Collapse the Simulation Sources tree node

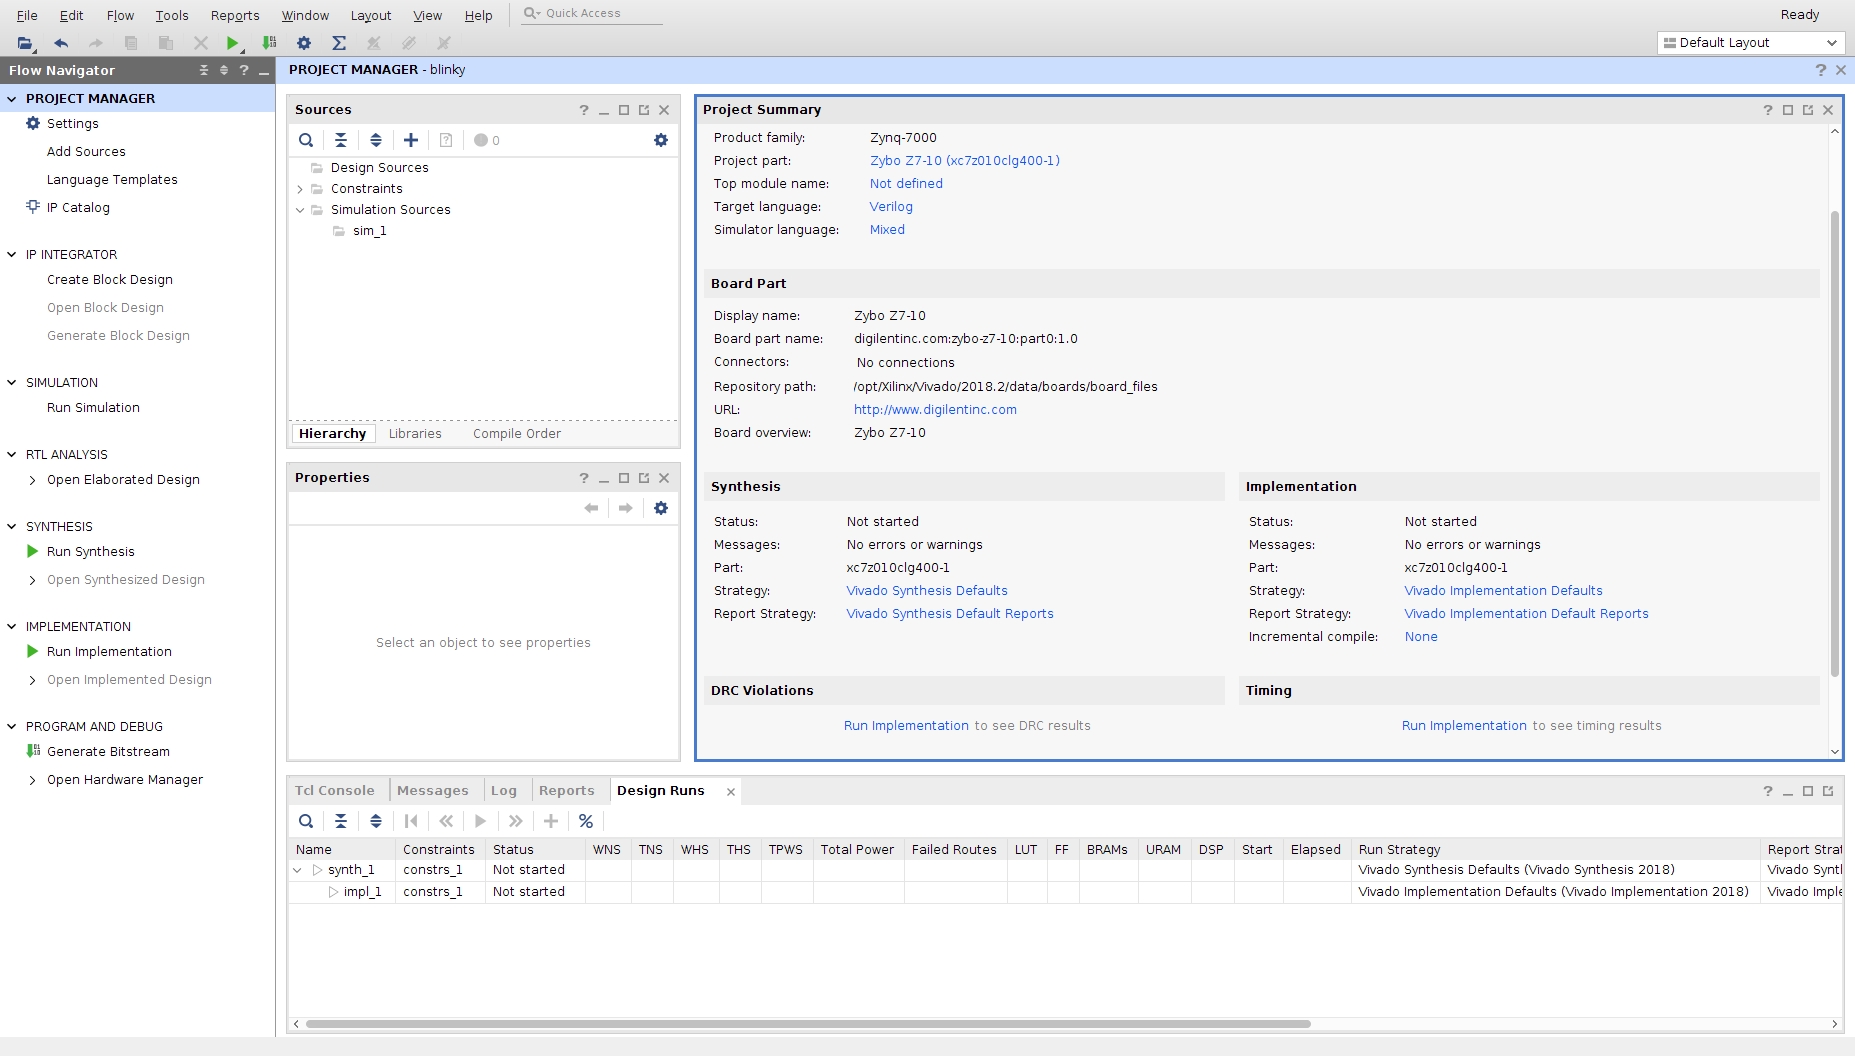[300, 210]
